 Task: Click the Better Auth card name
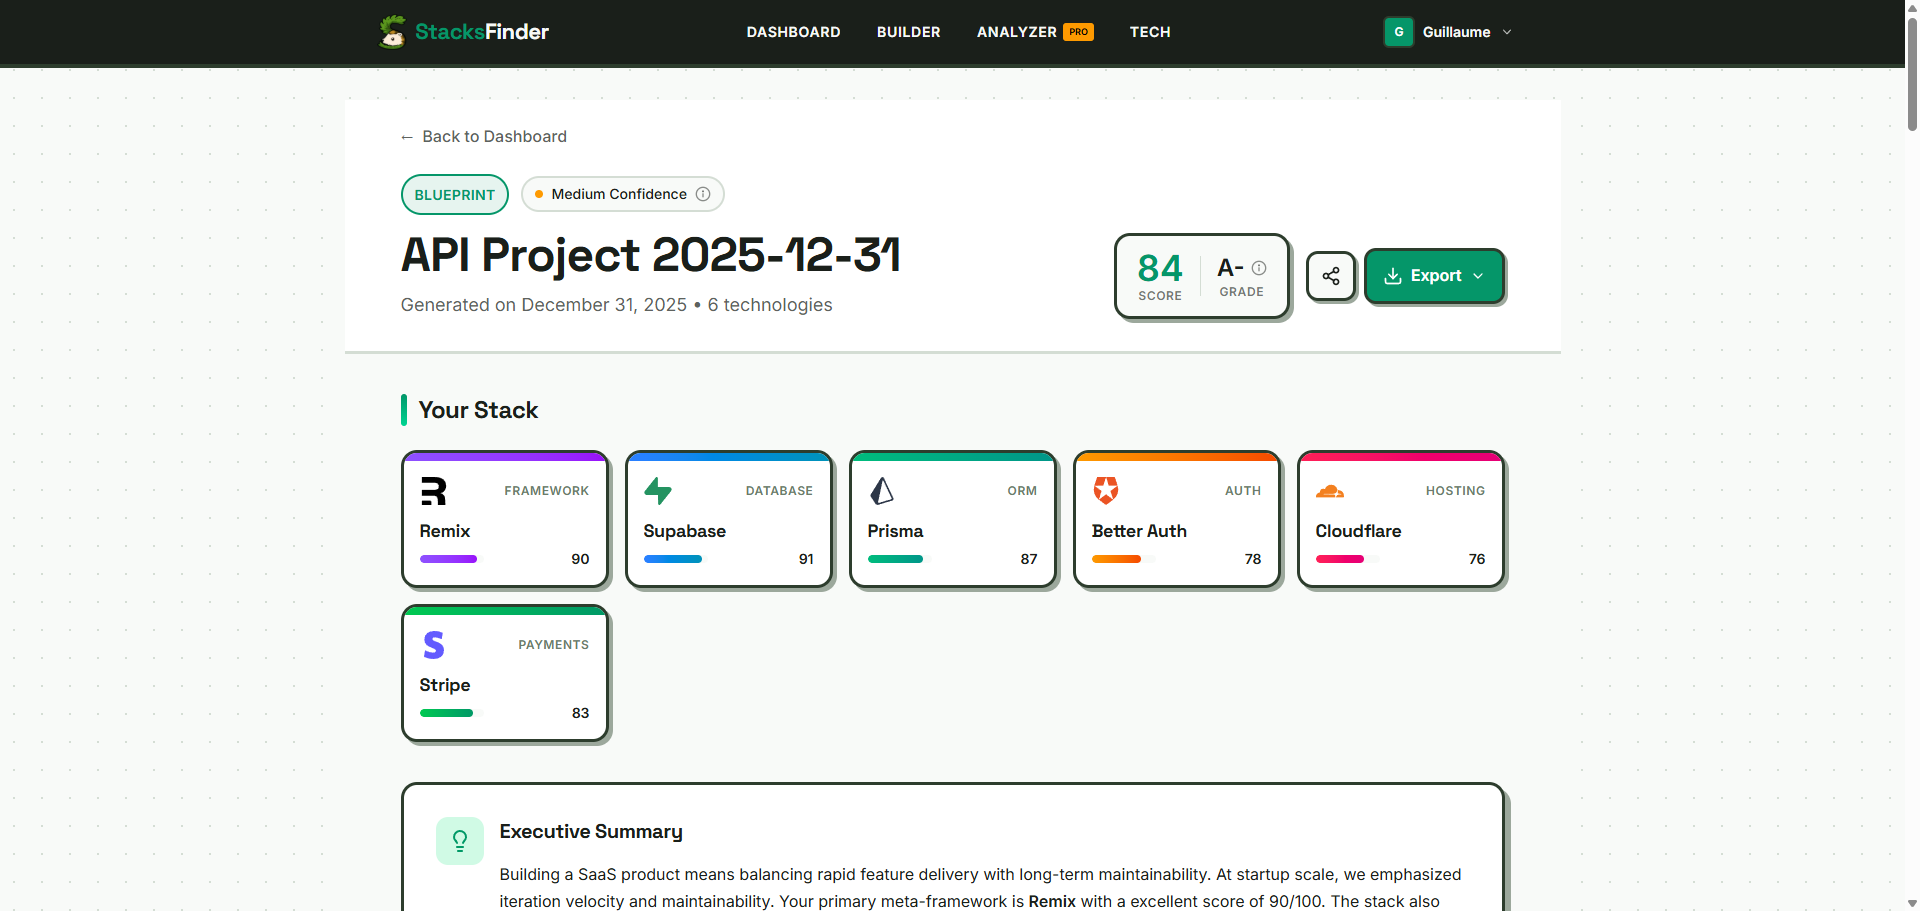pyautogui.click(x=1139, y=531)
